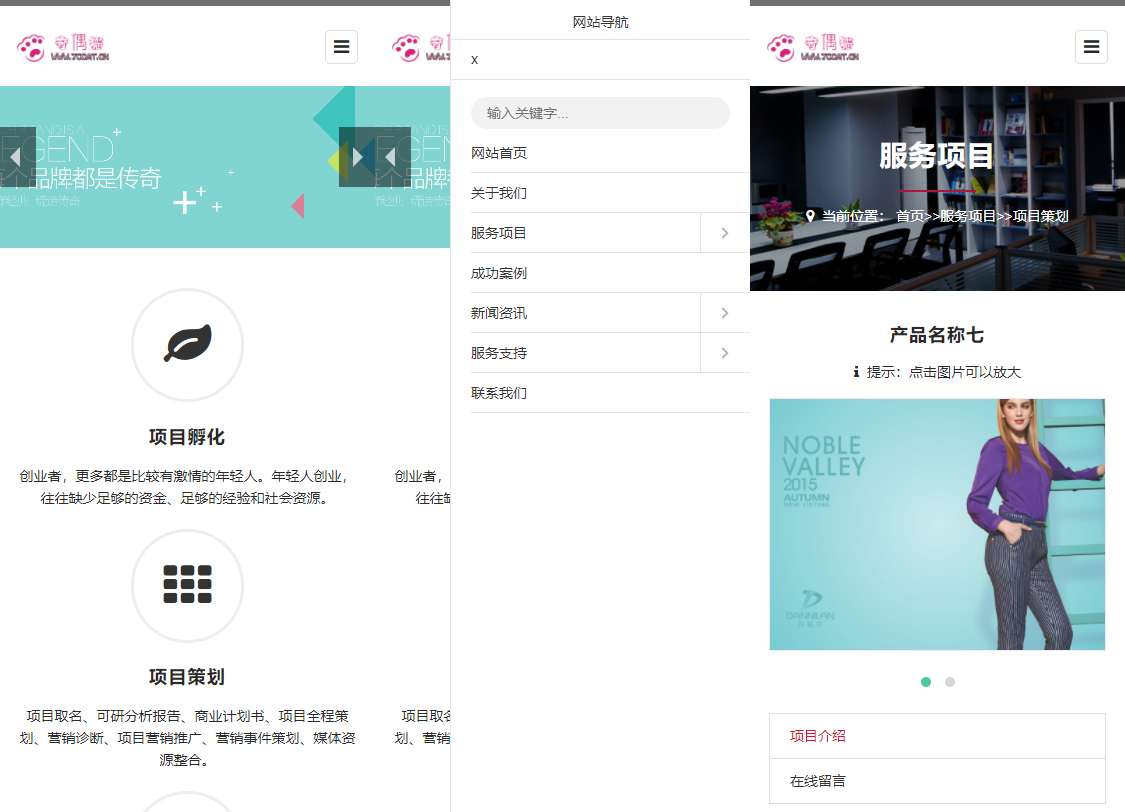This screenshot has height=812, width=1125.
Task: Click the paw logo in left panel
Action: tap(63, 48)
